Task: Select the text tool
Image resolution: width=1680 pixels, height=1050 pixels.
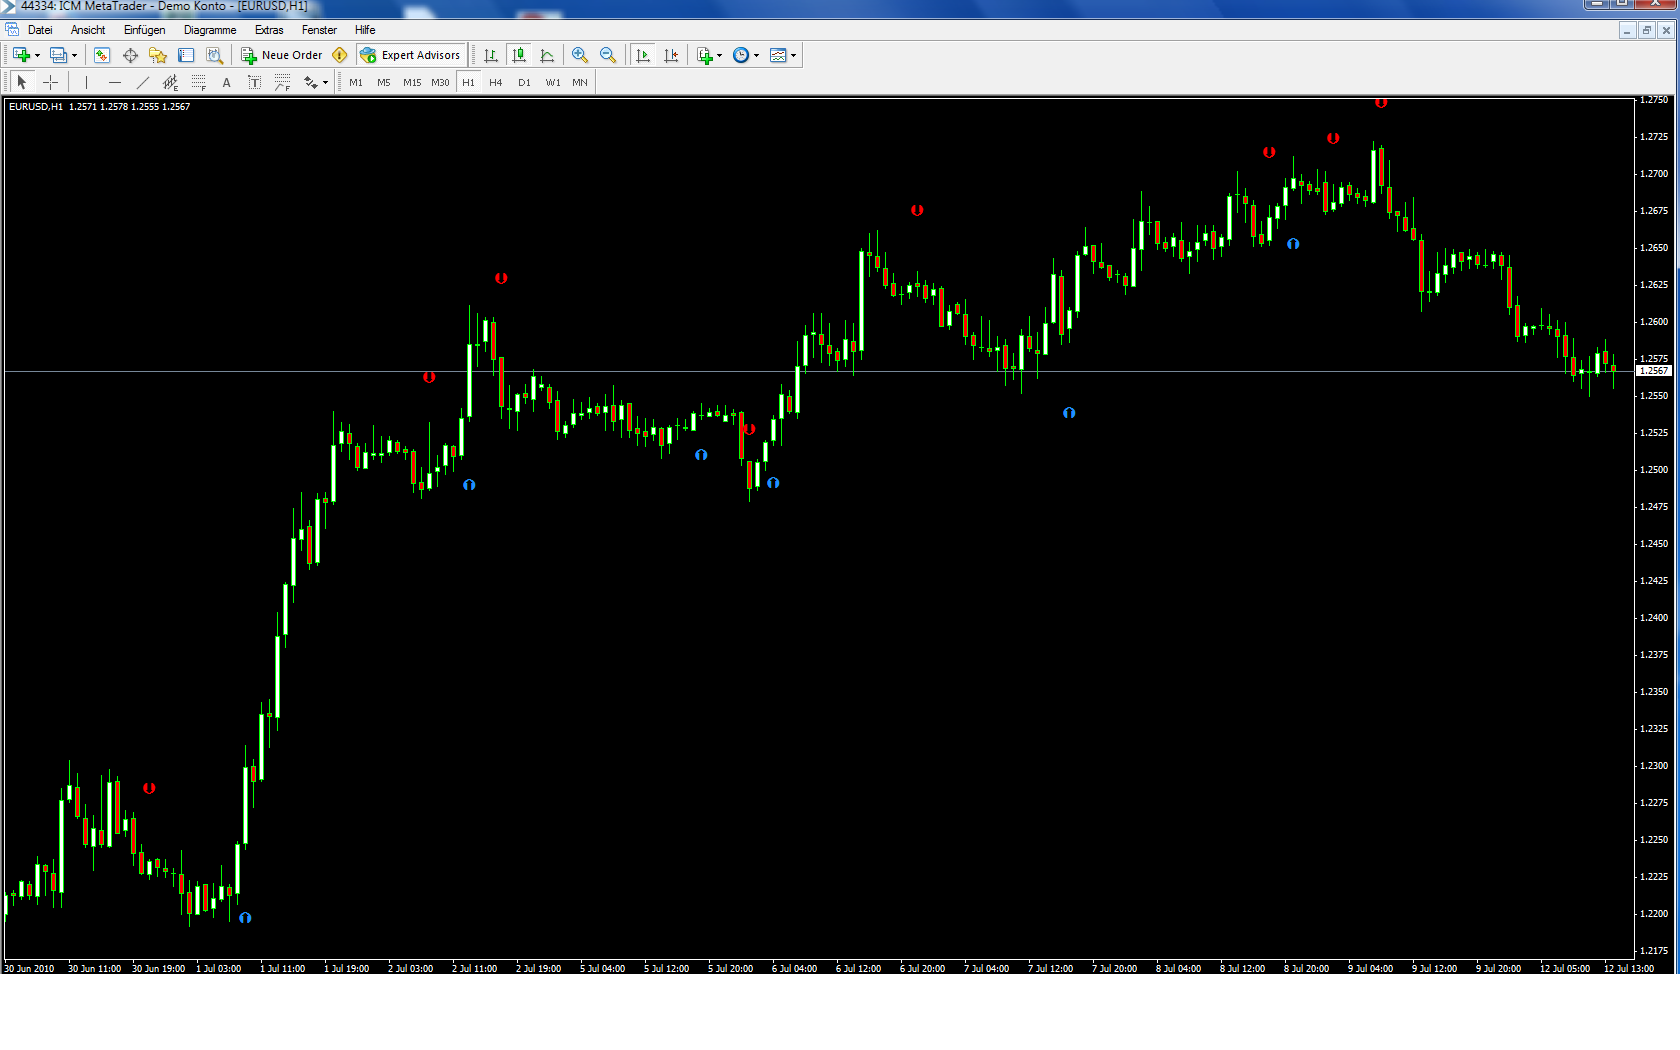Action: tap(226, 82)
